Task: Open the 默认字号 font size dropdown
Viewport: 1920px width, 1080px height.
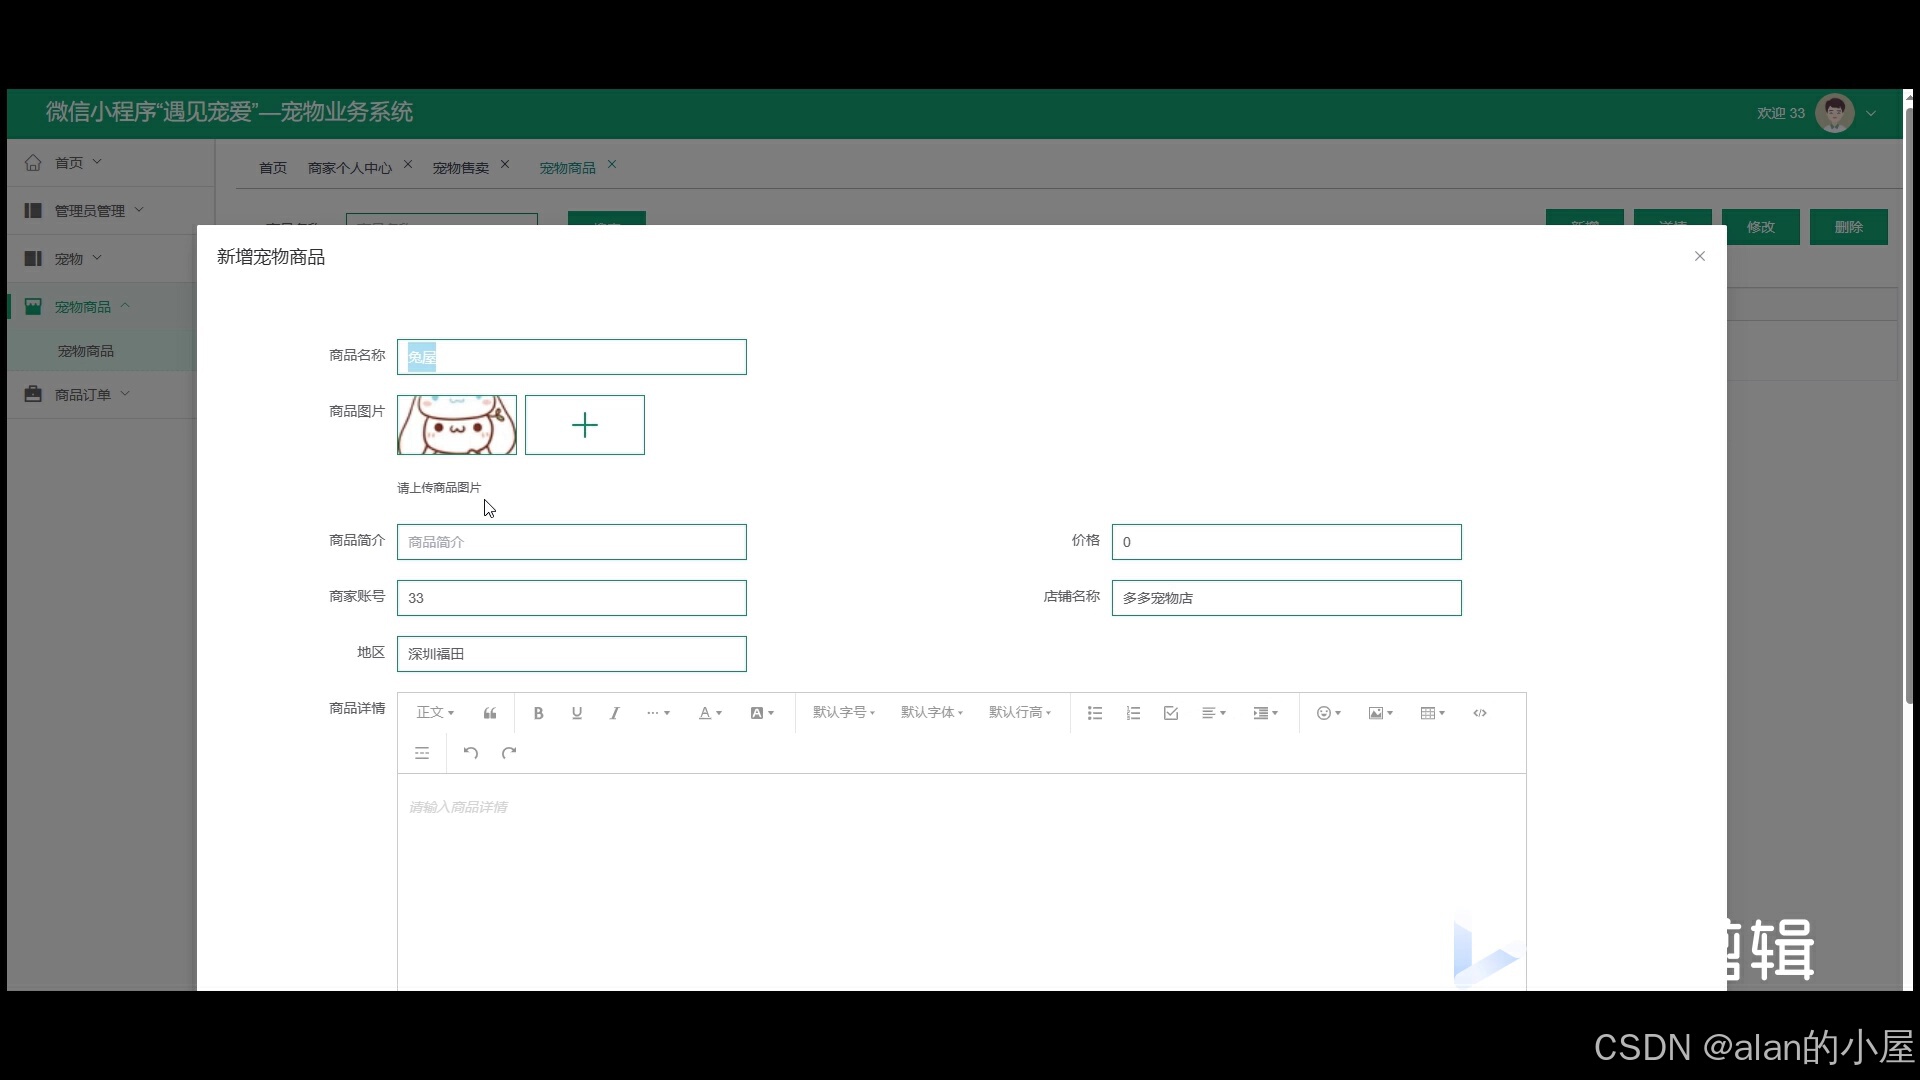Action: pyautogui.click(x=843, y=713)
